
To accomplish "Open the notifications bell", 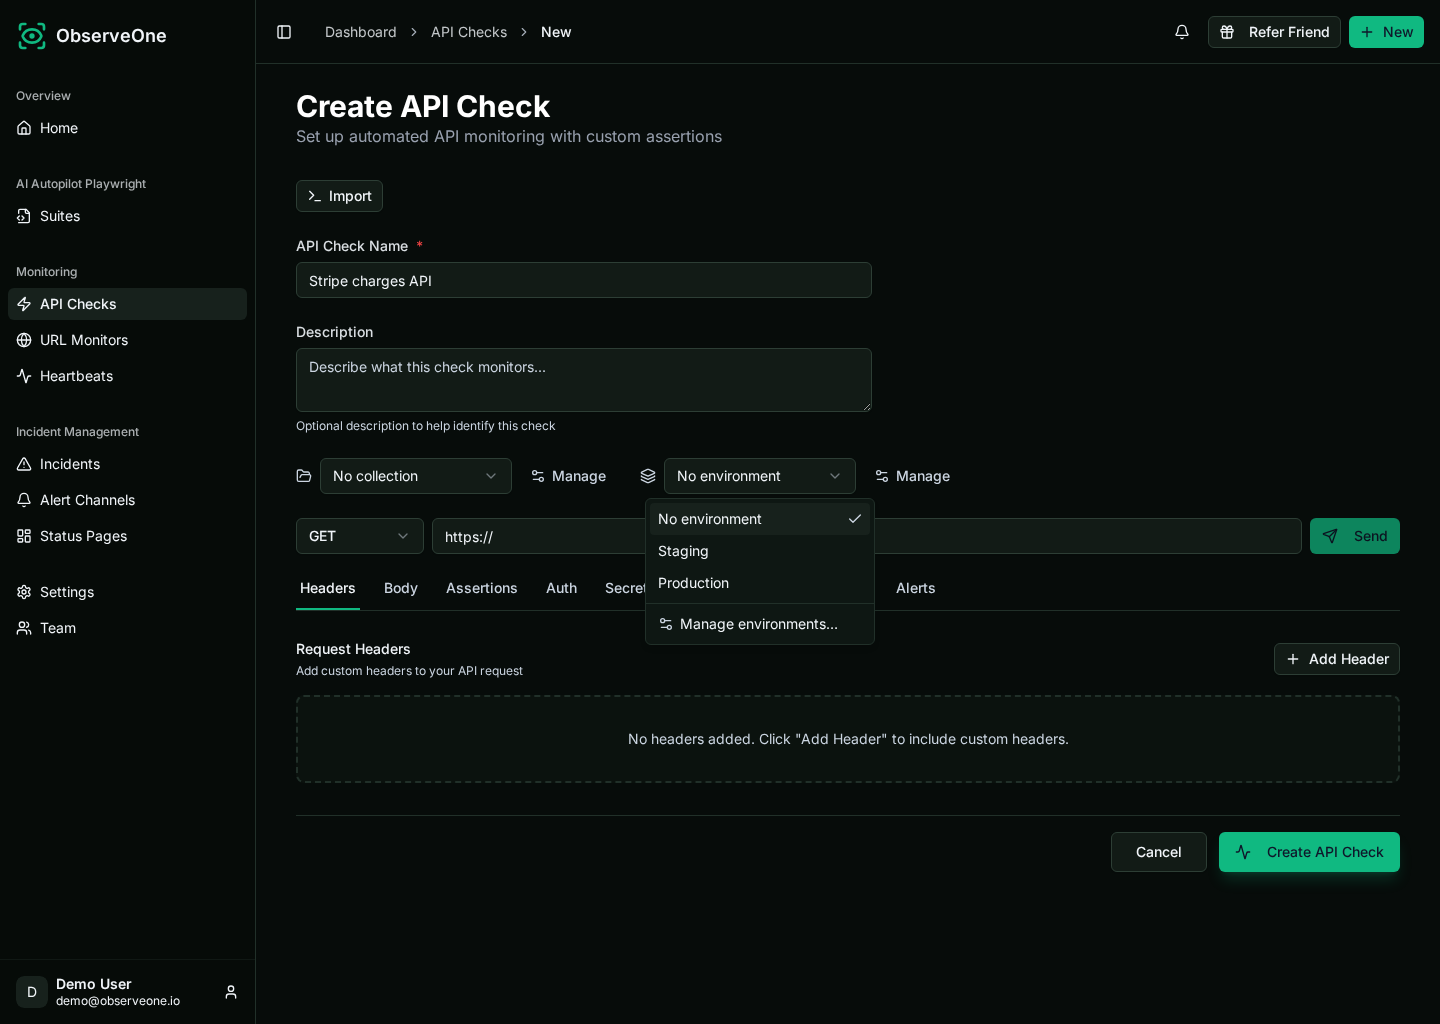I will coord(1182,32).
